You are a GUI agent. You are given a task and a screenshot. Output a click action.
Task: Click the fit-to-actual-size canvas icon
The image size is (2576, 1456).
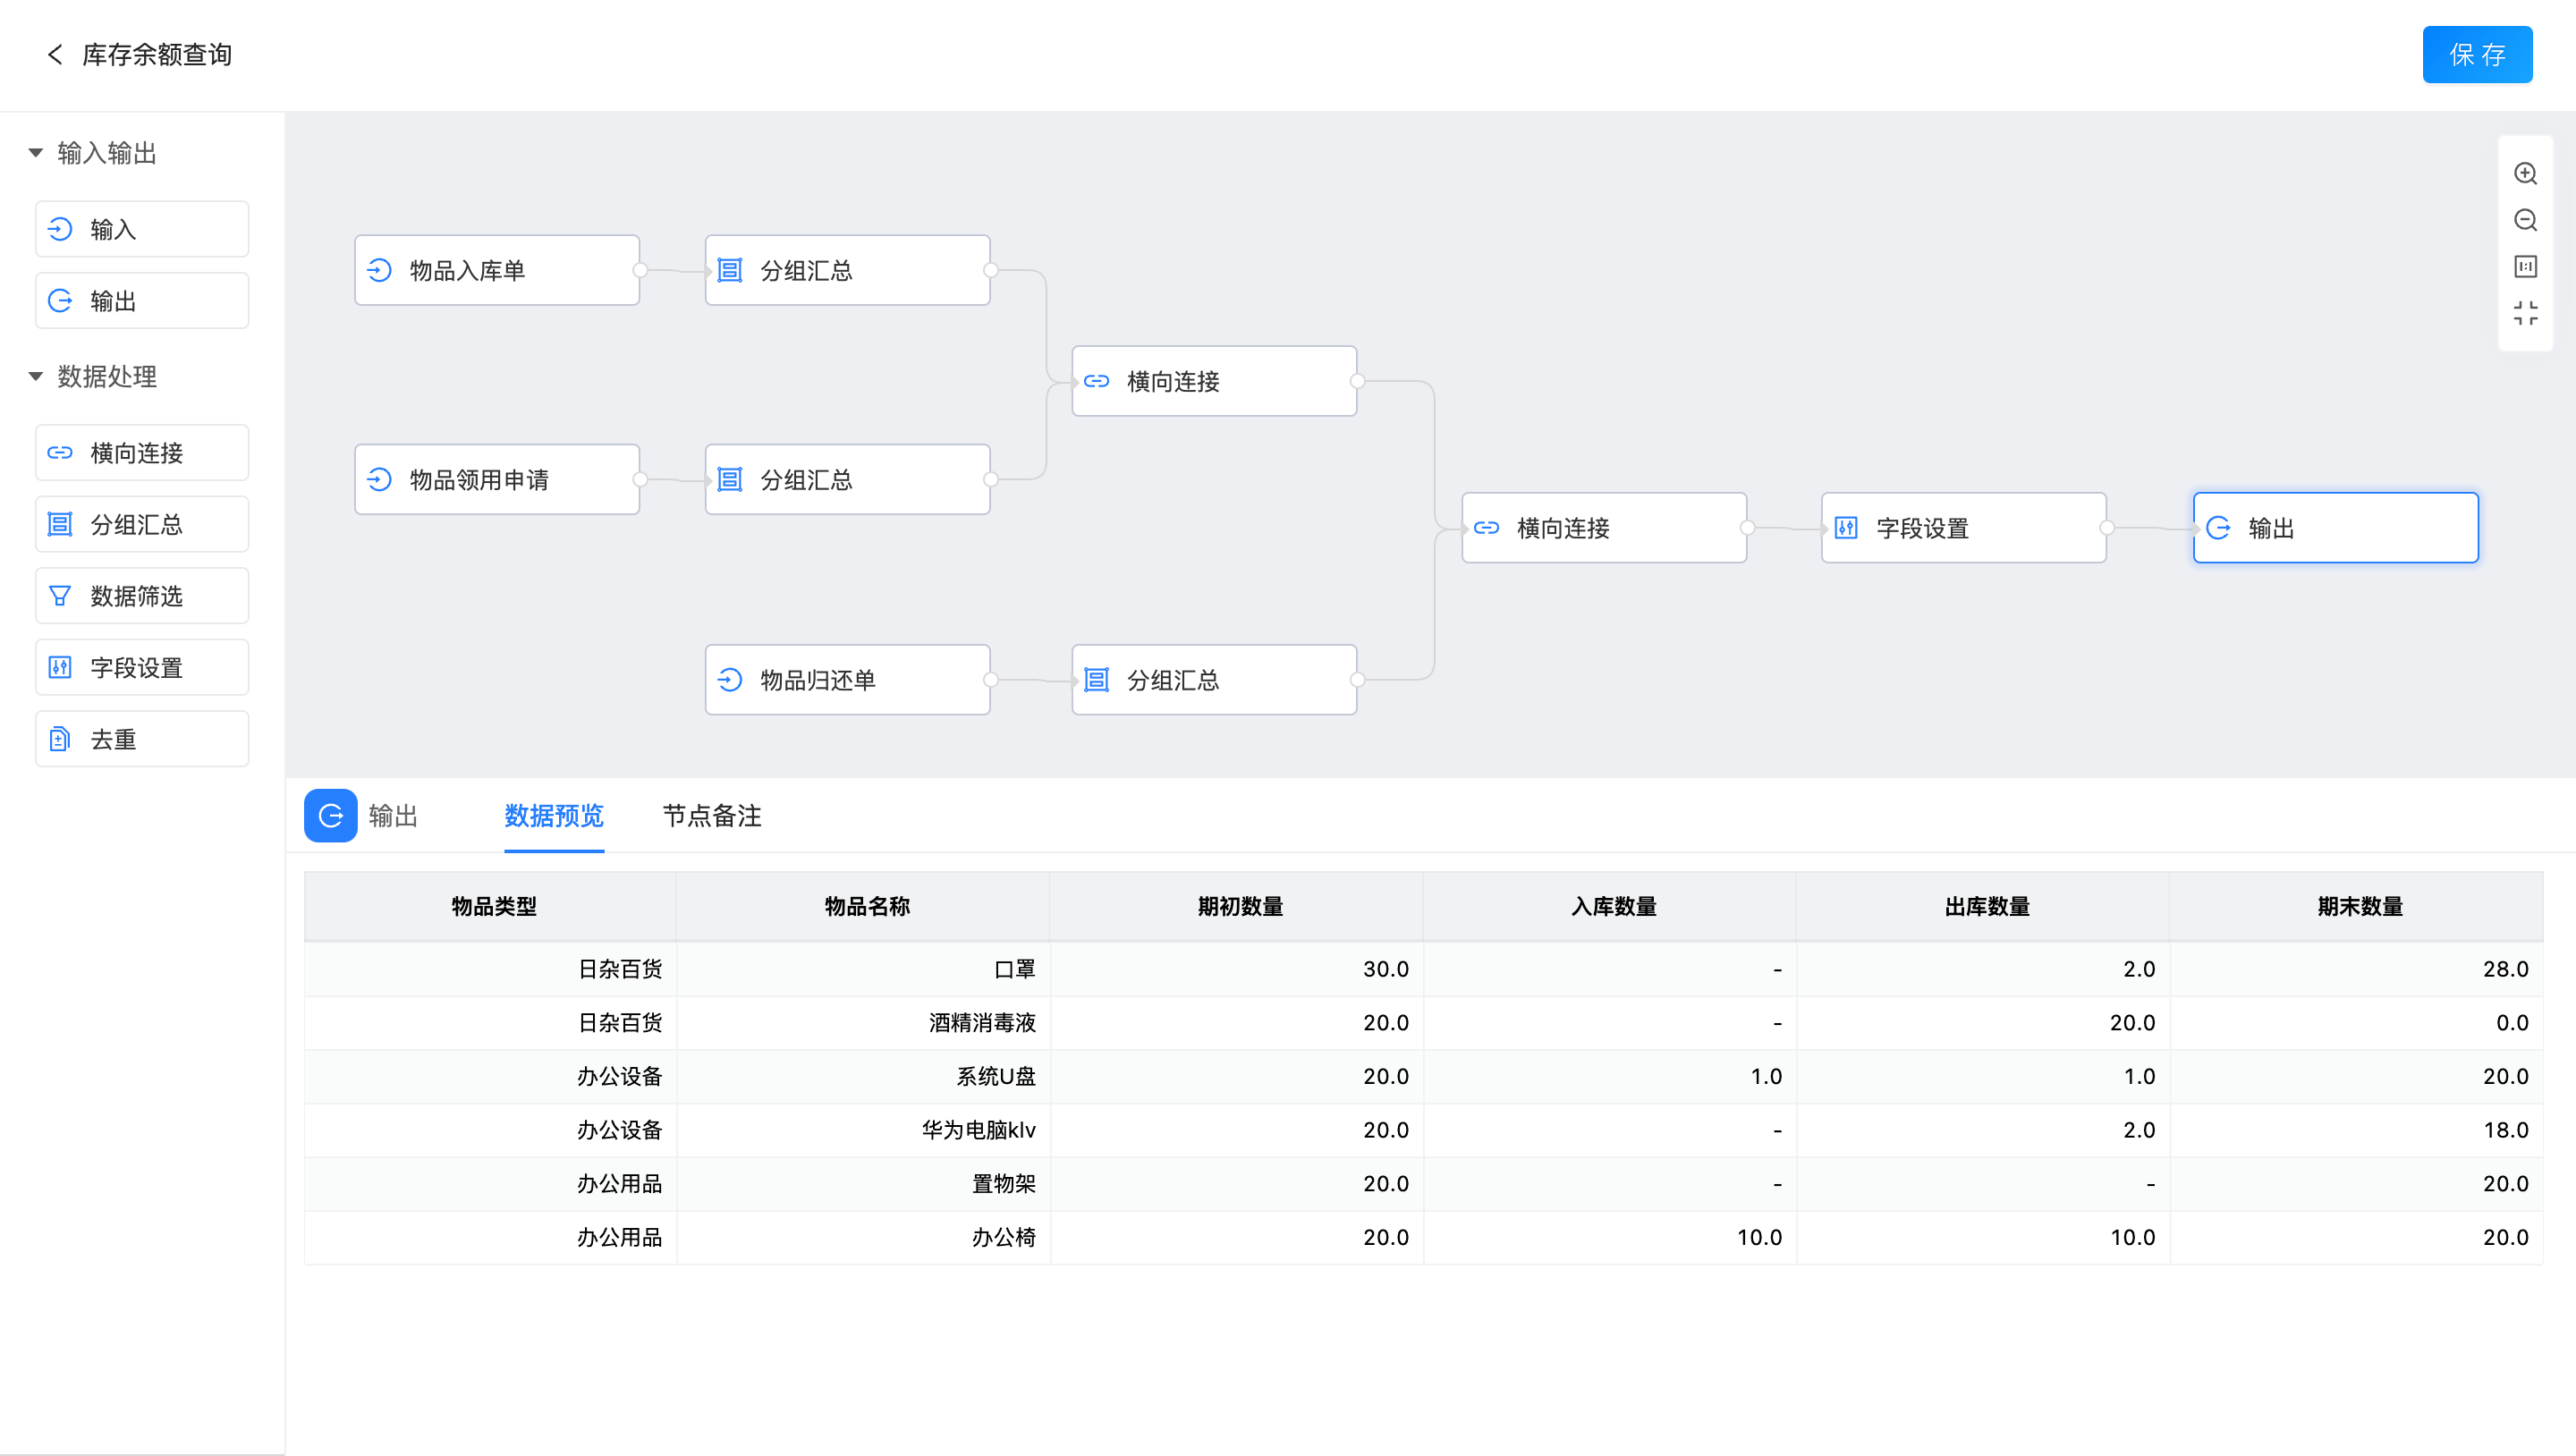2525,266
